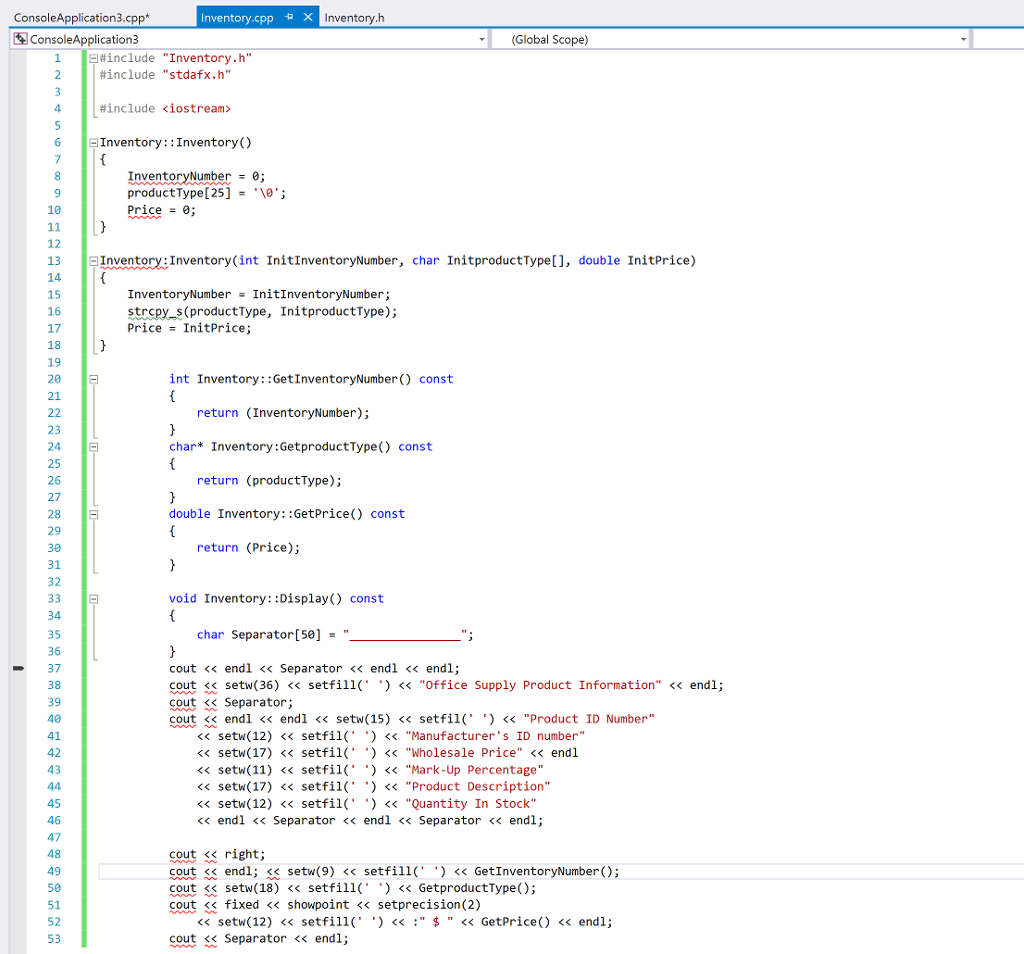1024x954 pixels.
Task: Collapse the Display function at line 33
Action: click(x=93, y=598)
